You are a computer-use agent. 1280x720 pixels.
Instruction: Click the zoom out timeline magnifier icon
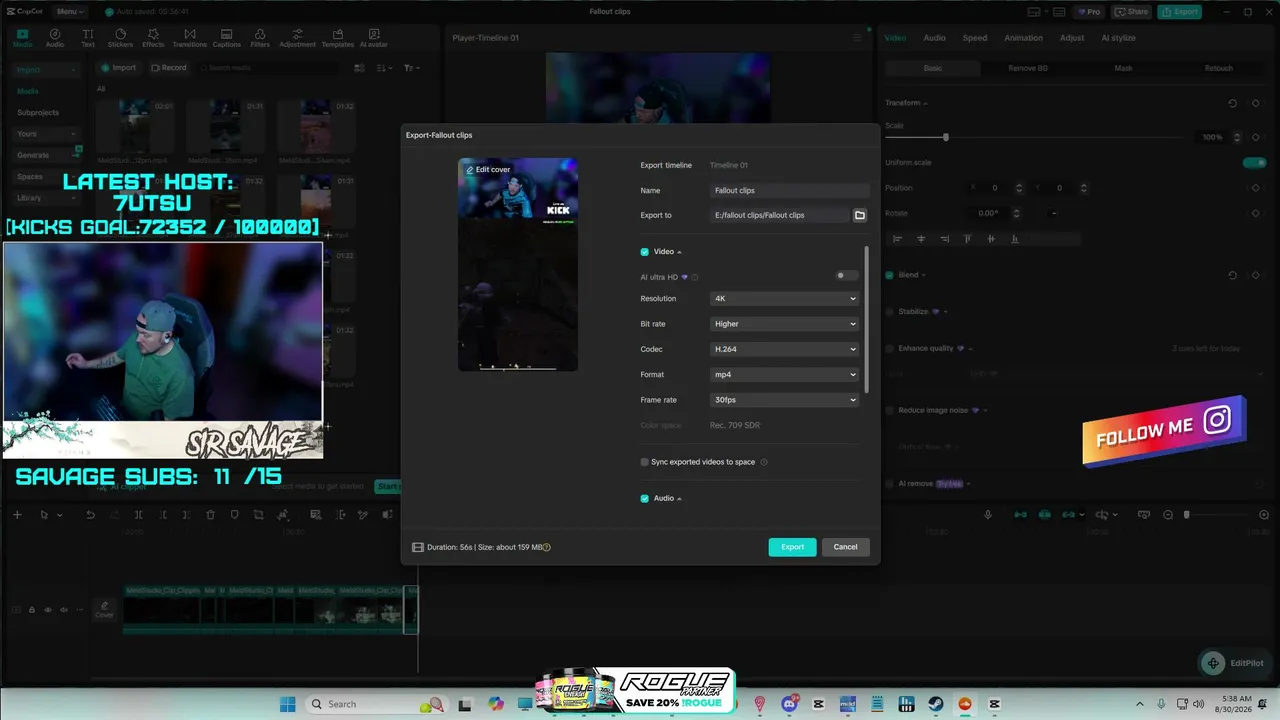(1168, 515)
